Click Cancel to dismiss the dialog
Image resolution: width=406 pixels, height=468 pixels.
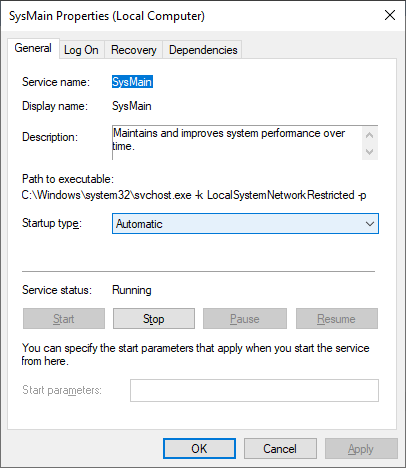(280, 449)
